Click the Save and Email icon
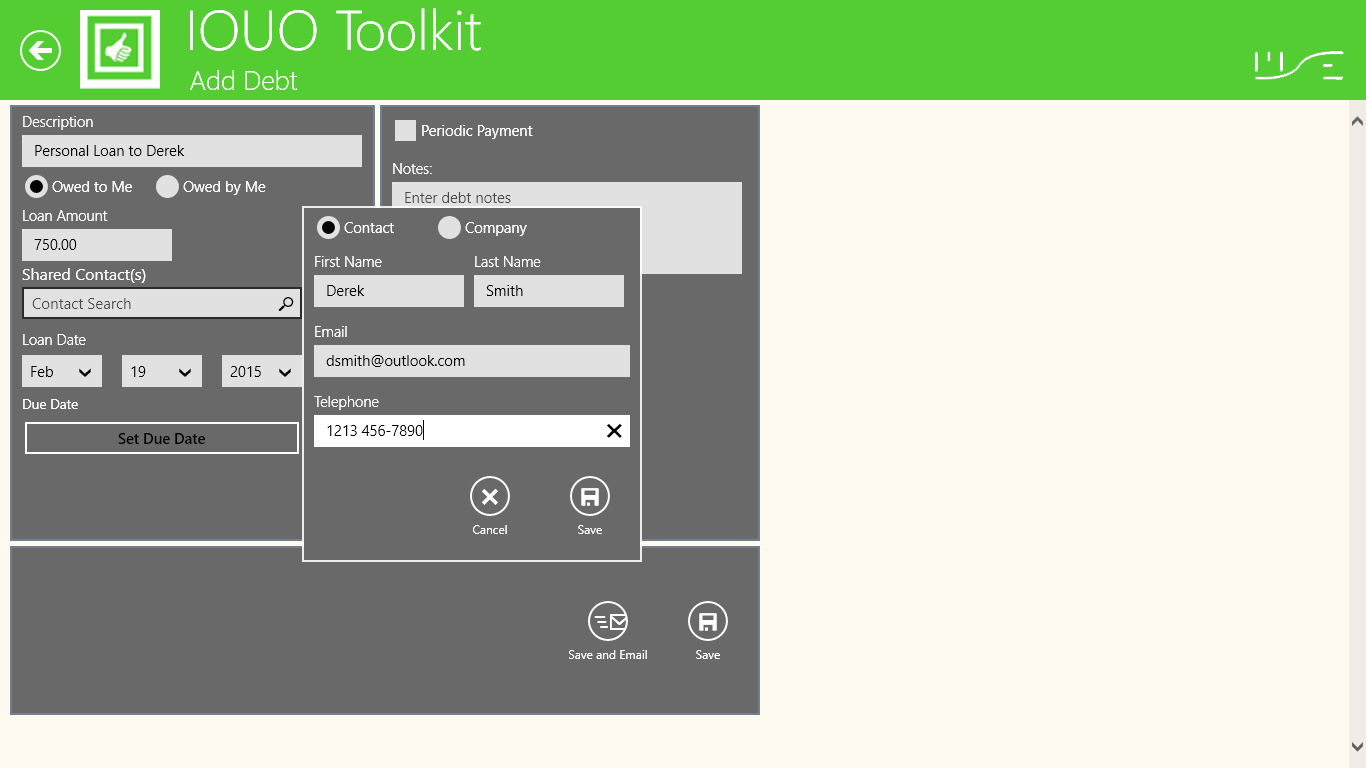 [x=608, y=622]
